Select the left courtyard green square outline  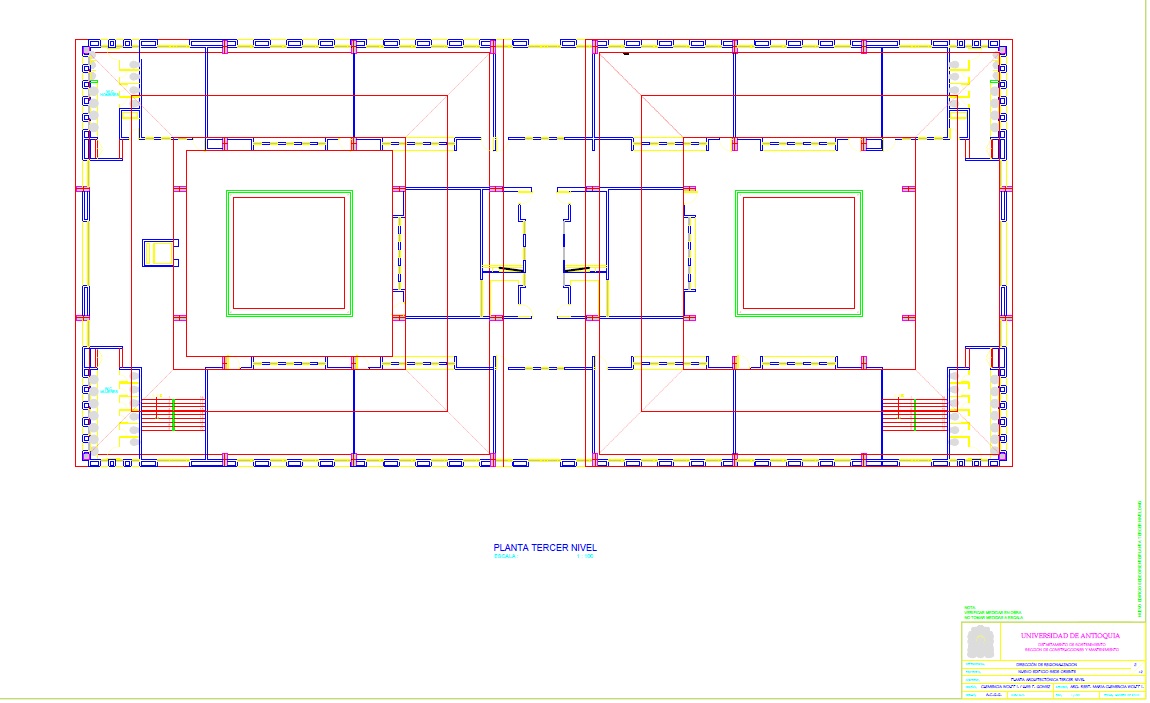[x=290, y=191]
